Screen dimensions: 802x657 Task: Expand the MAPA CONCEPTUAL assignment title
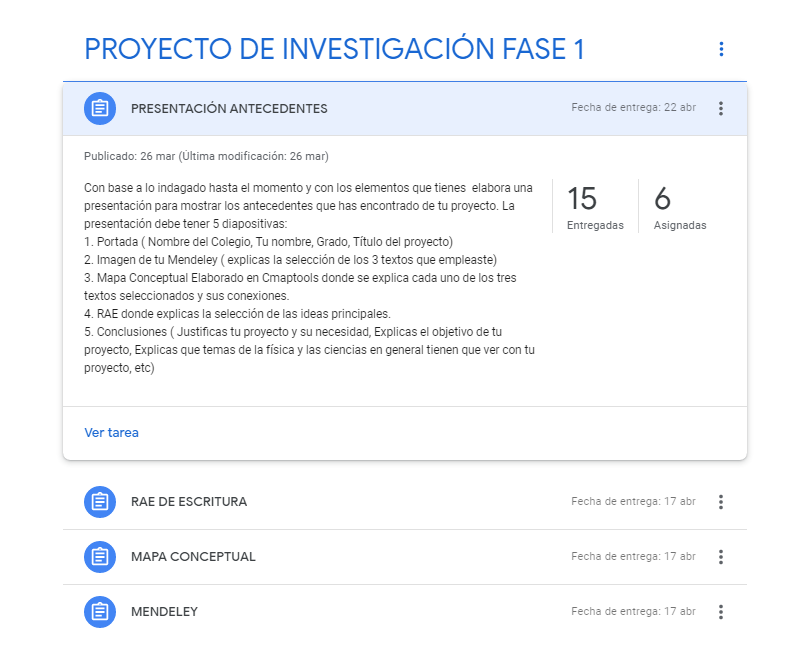coord(193,557)
